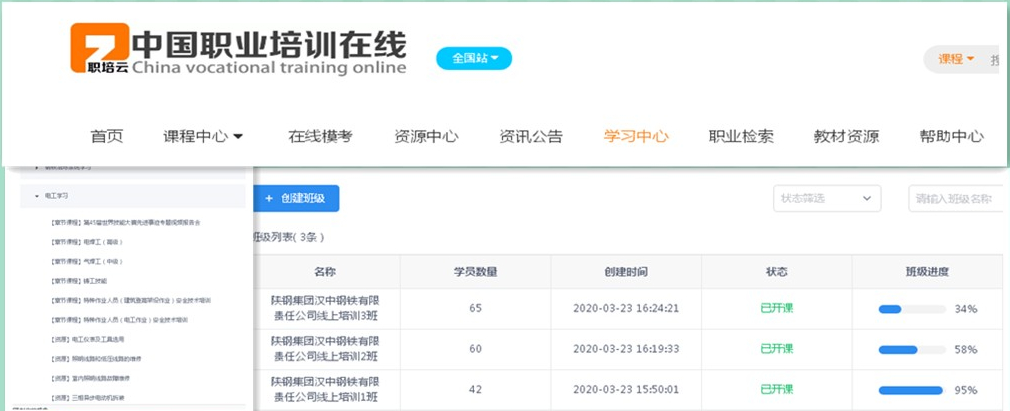1010x411 pixels.
Task: Open 职业检索 in the navigation bar
Action: 741,137
